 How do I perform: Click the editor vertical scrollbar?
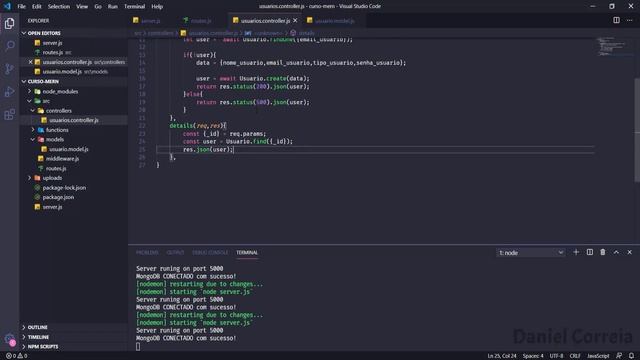[637, 130]
